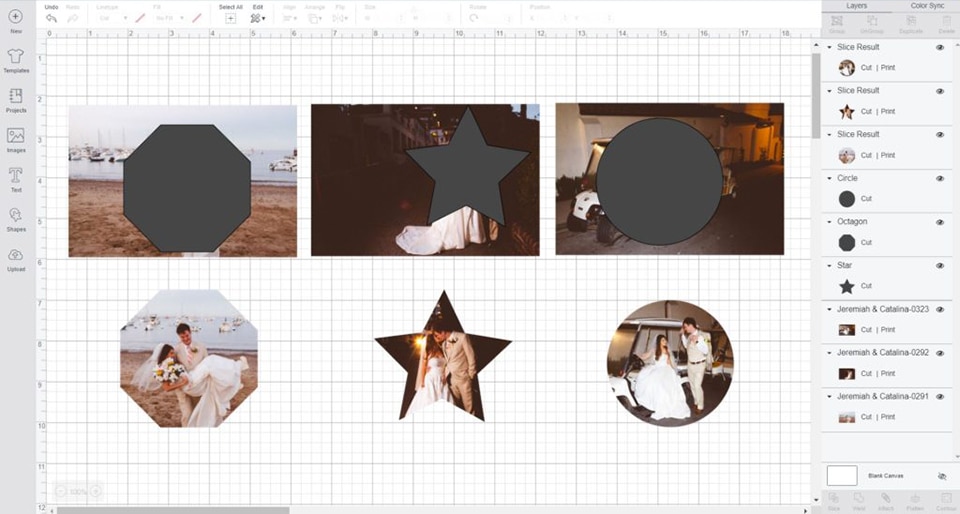960x514 pixels.
Task: Open the Arrange dropdown
Action: point(315,18)
